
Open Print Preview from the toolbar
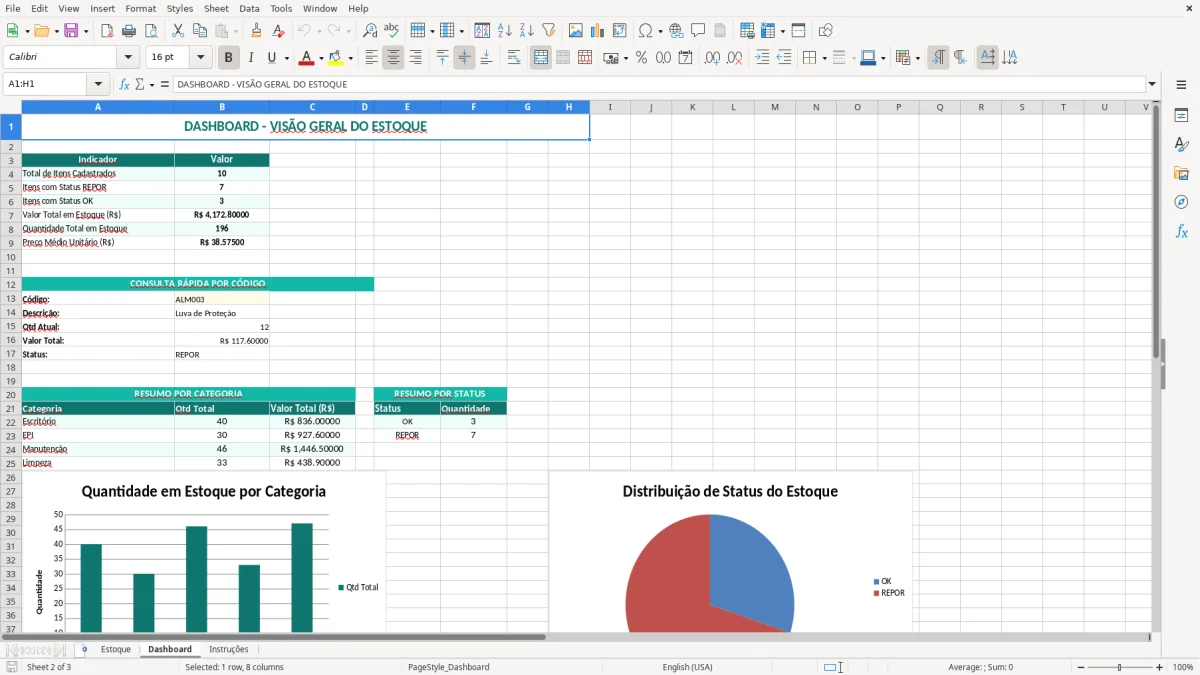(x=151, y=31)
